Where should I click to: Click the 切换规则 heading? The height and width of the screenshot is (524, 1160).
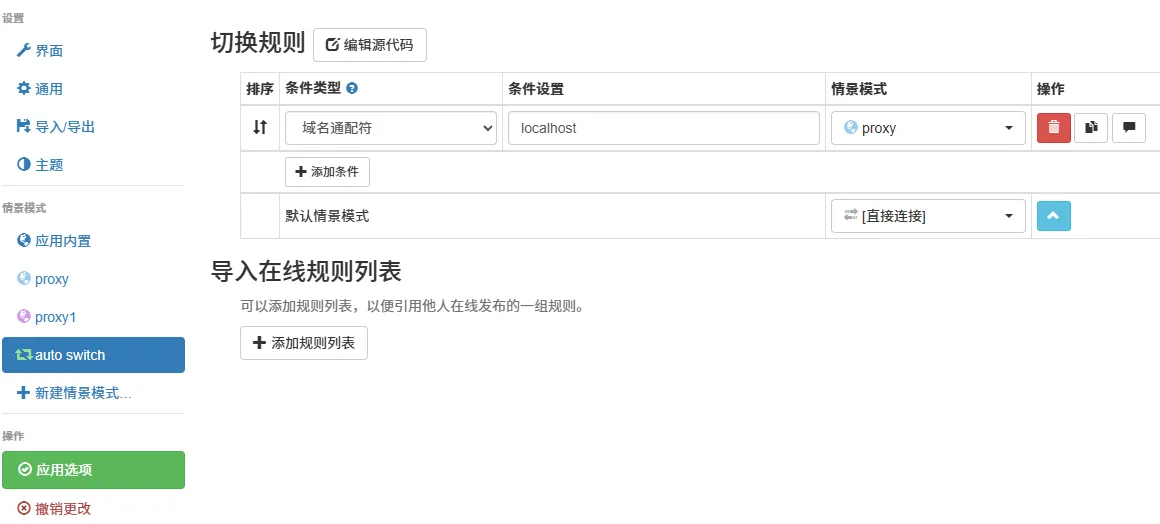257,44
